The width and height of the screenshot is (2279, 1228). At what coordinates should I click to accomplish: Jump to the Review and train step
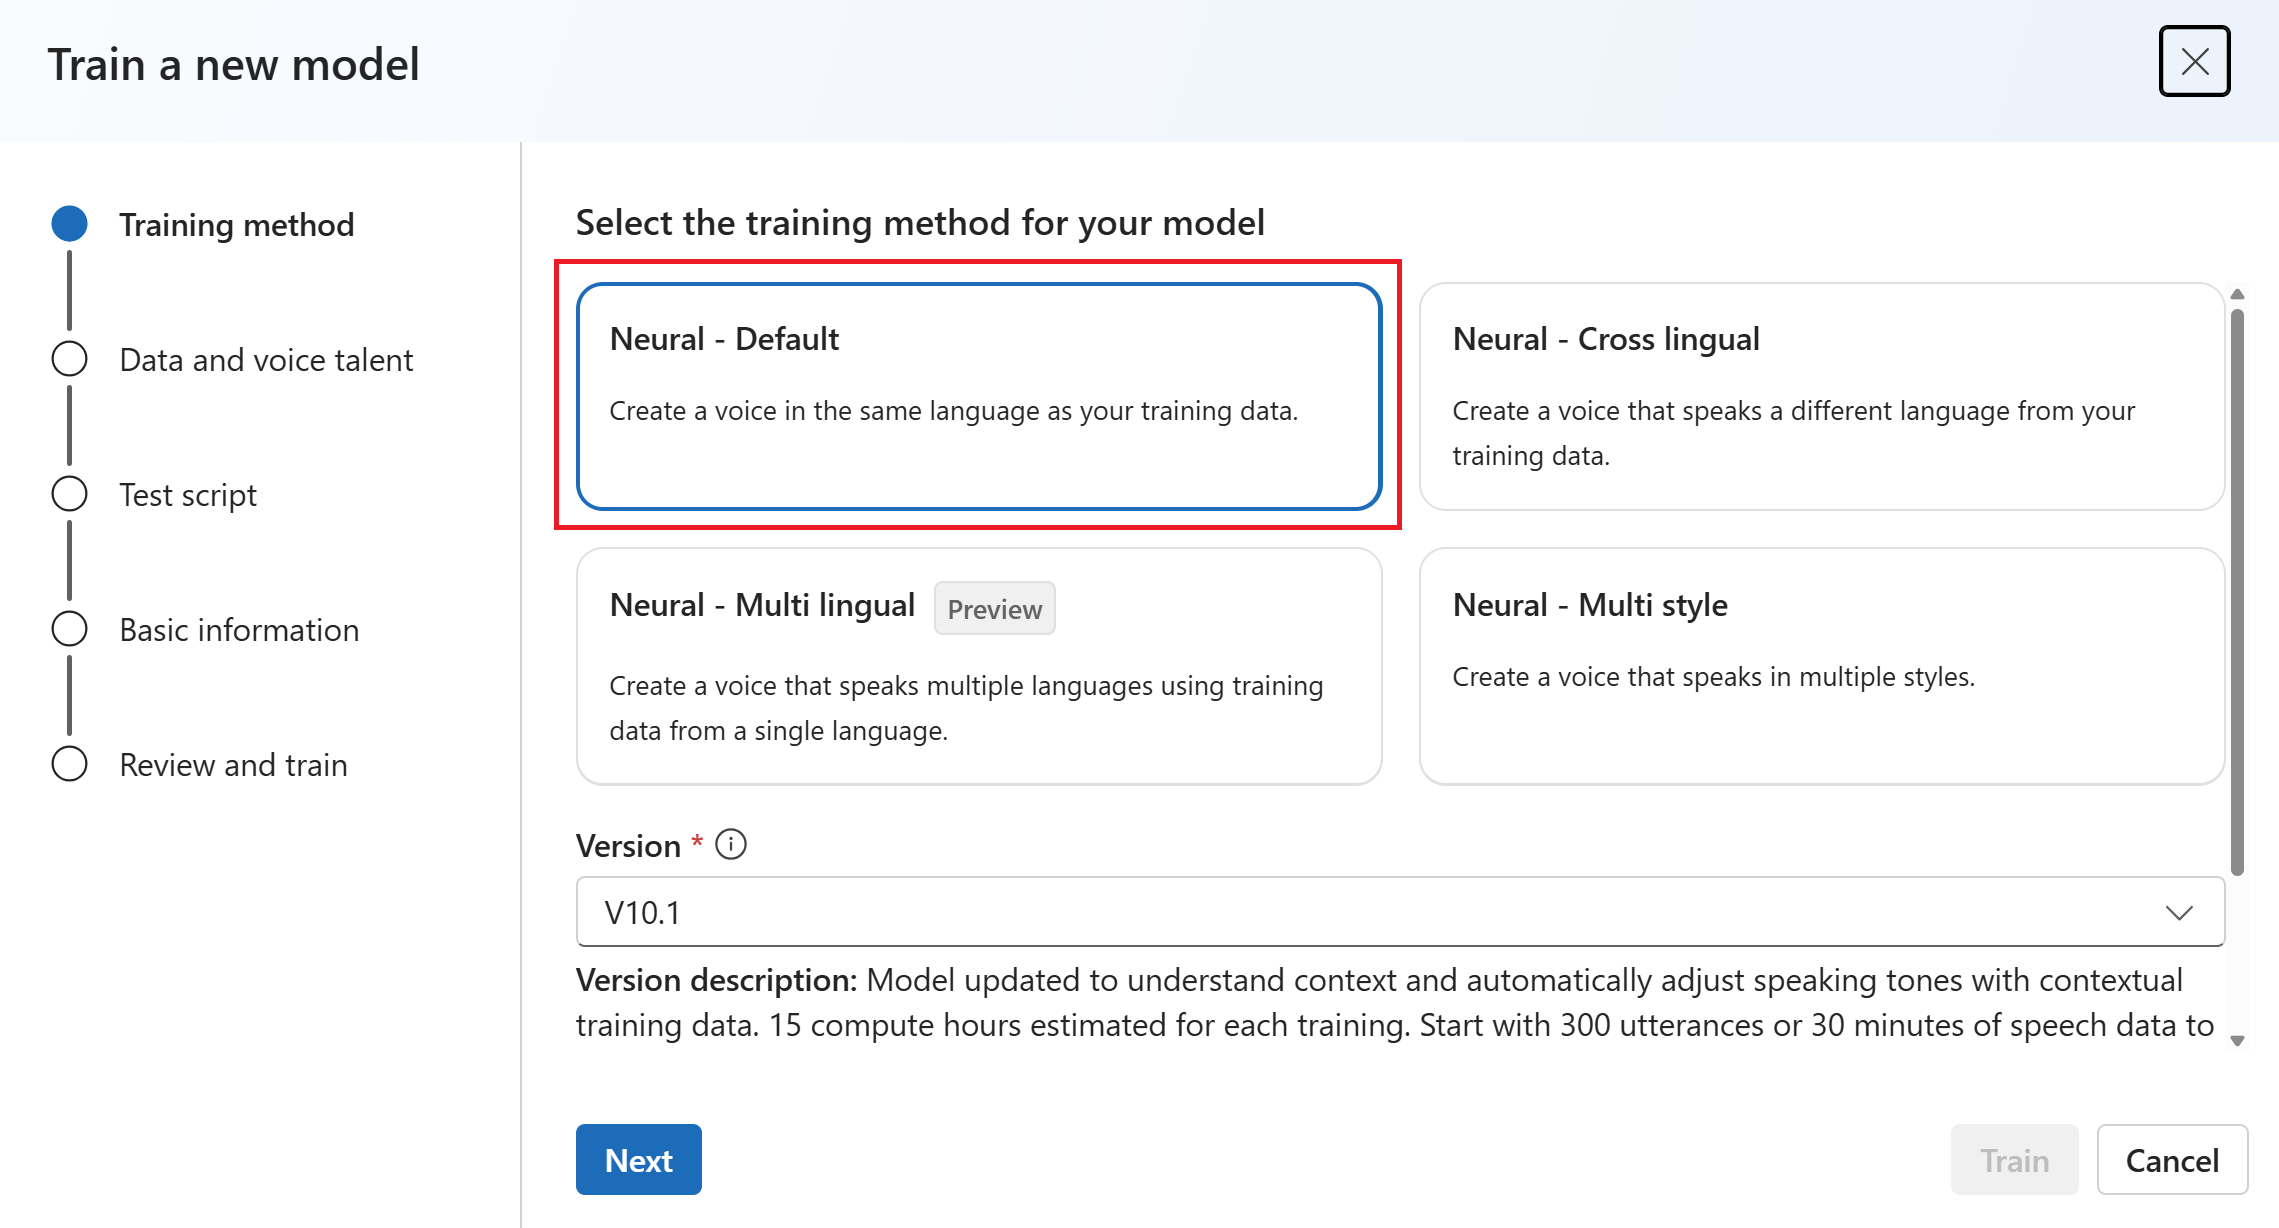233,764
